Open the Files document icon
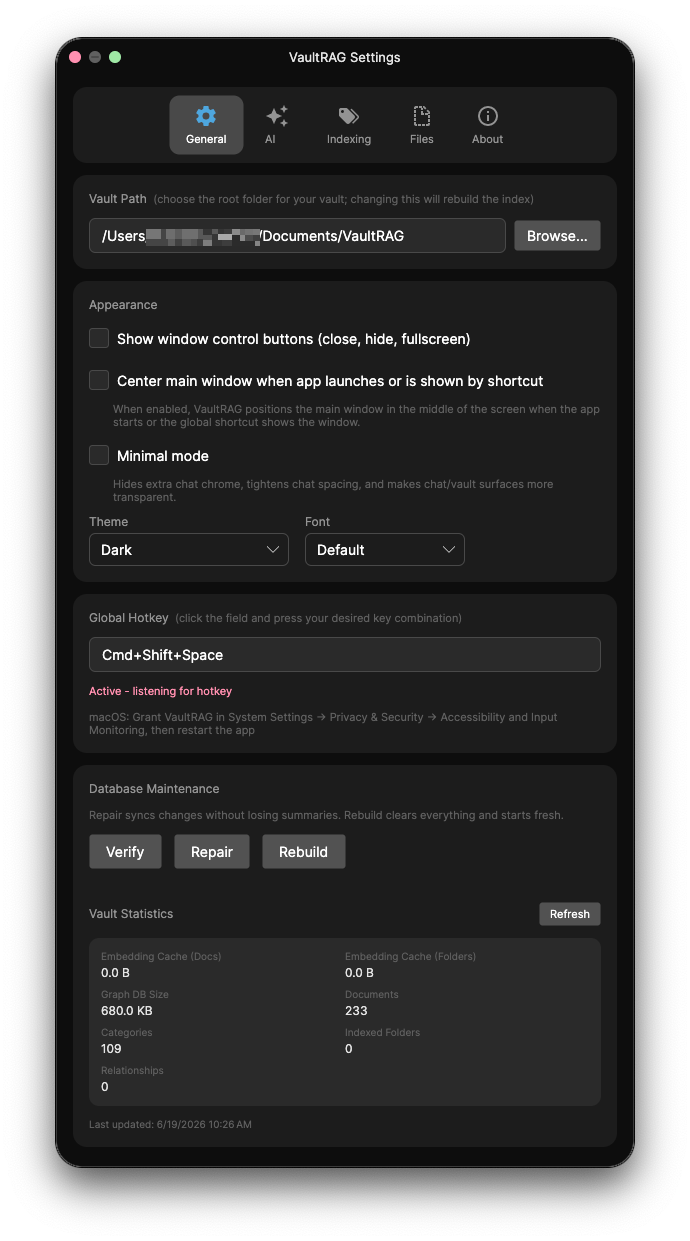The image size is (690, 1241). (422, 116)
